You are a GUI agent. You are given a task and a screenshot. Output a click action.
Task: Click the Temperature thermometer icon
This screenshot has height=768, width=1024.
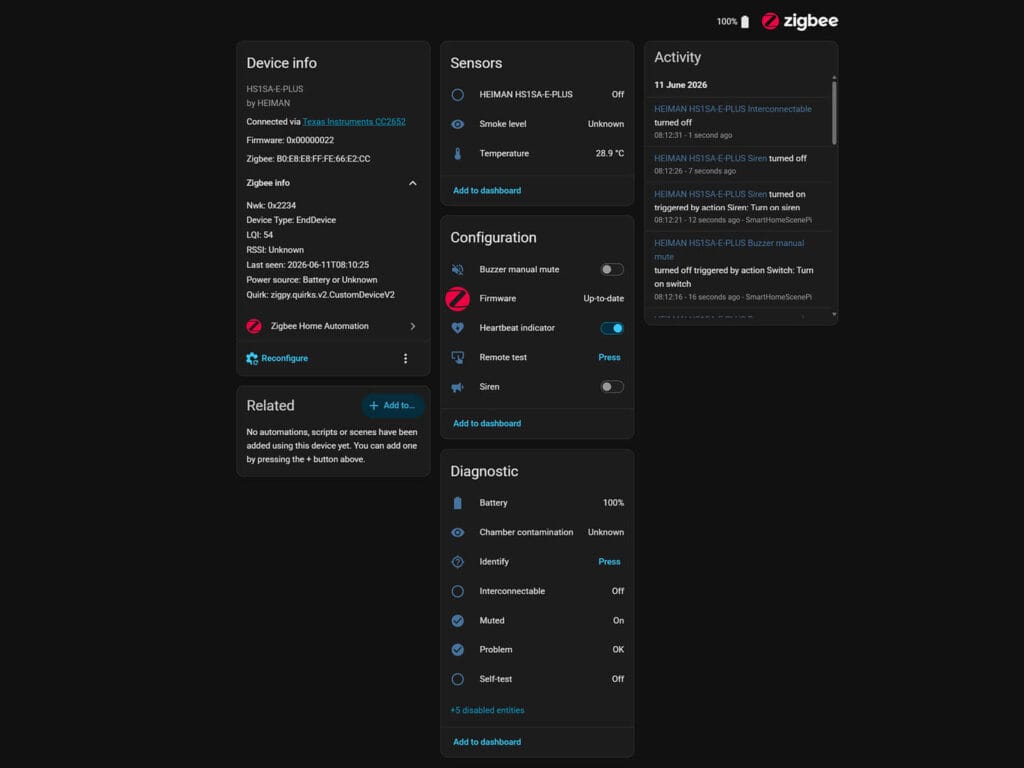coord(458,153)
